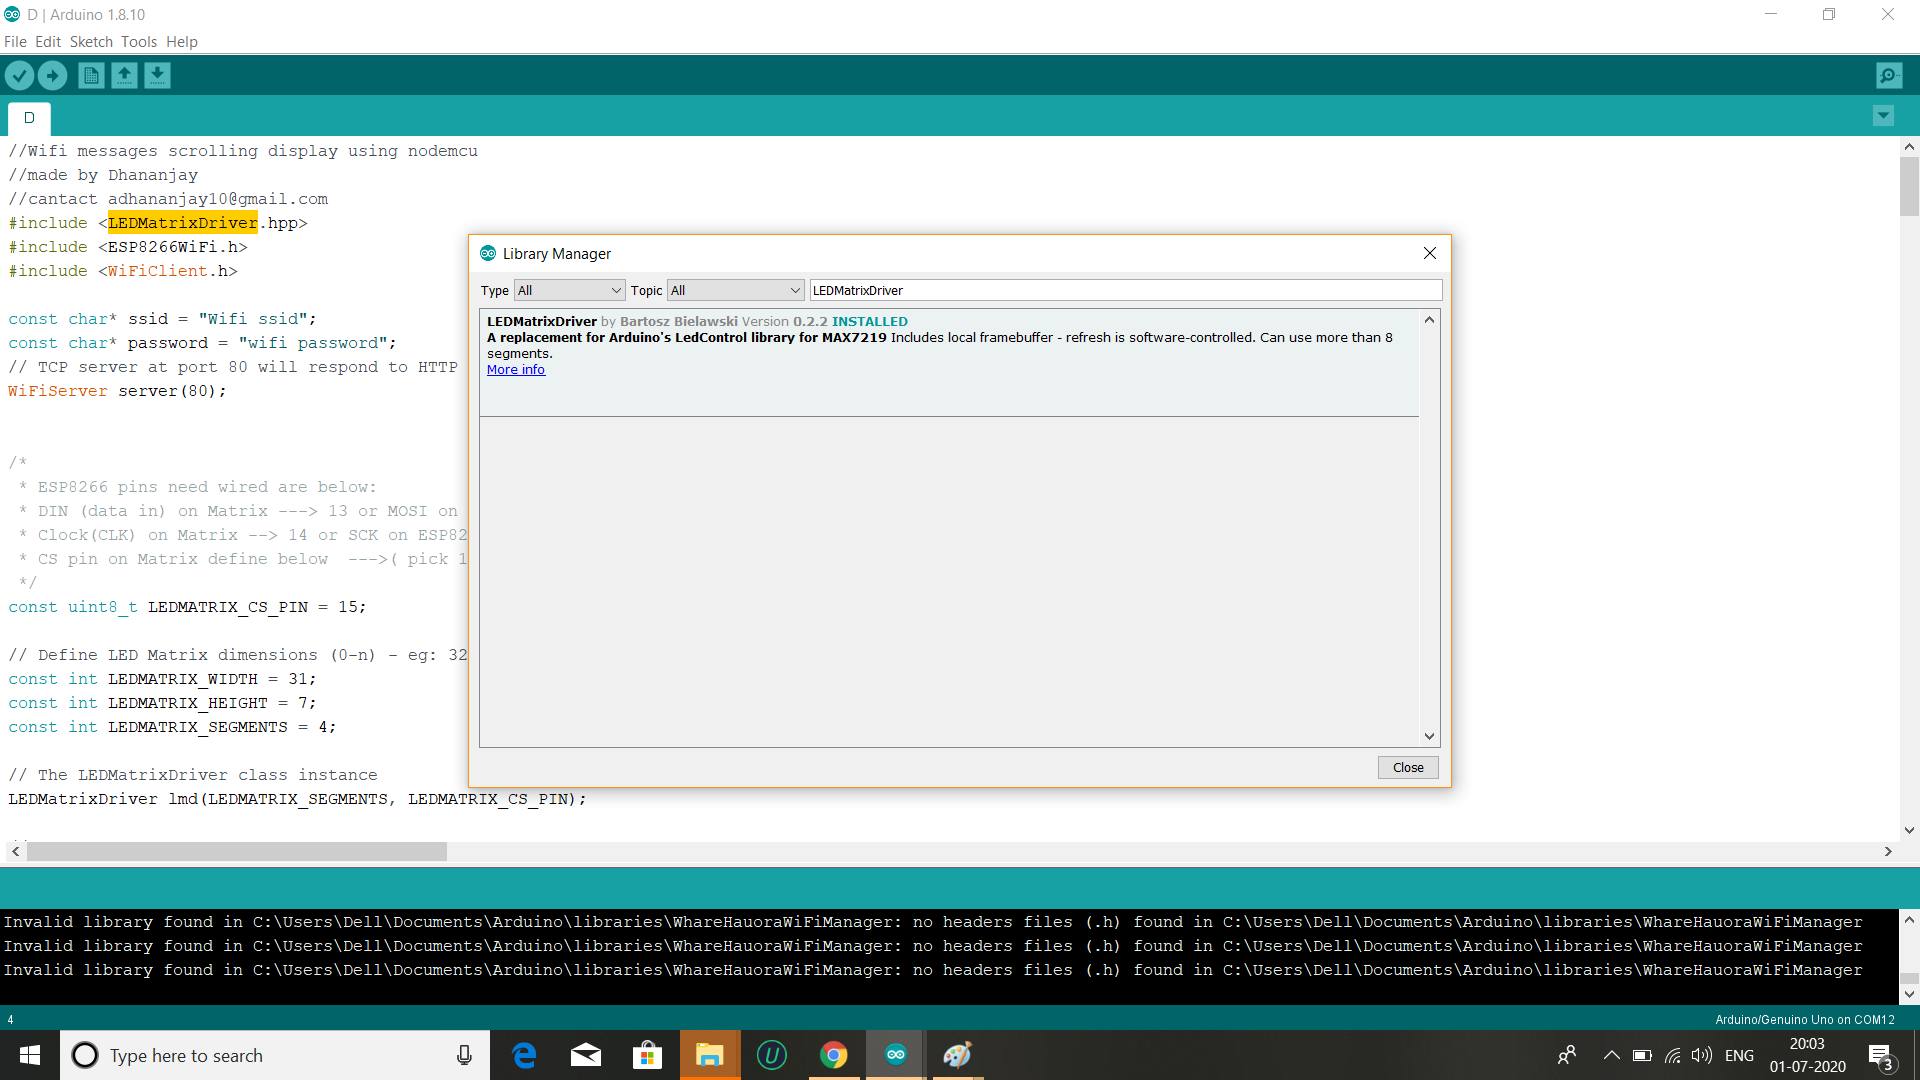Click the Close button in Library Manager
The image size is (1920, 1080).
[x=1408, y=767]
